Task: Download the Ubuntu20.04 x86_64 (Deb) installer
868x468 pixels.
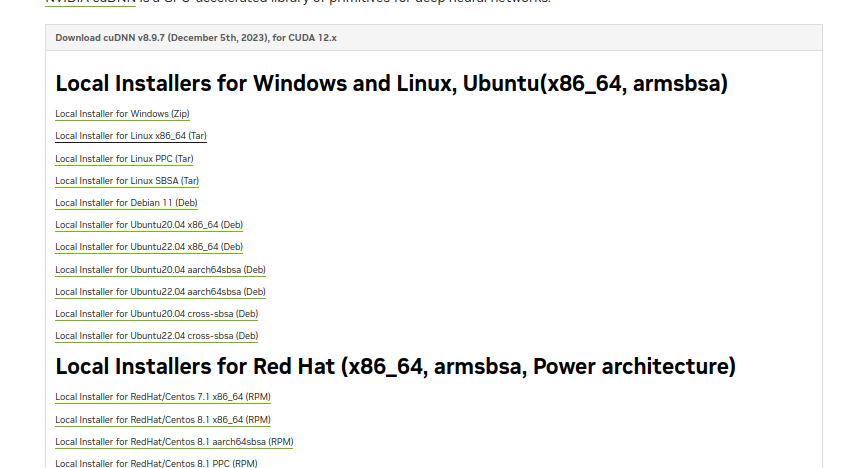Action: pos(149,225)
